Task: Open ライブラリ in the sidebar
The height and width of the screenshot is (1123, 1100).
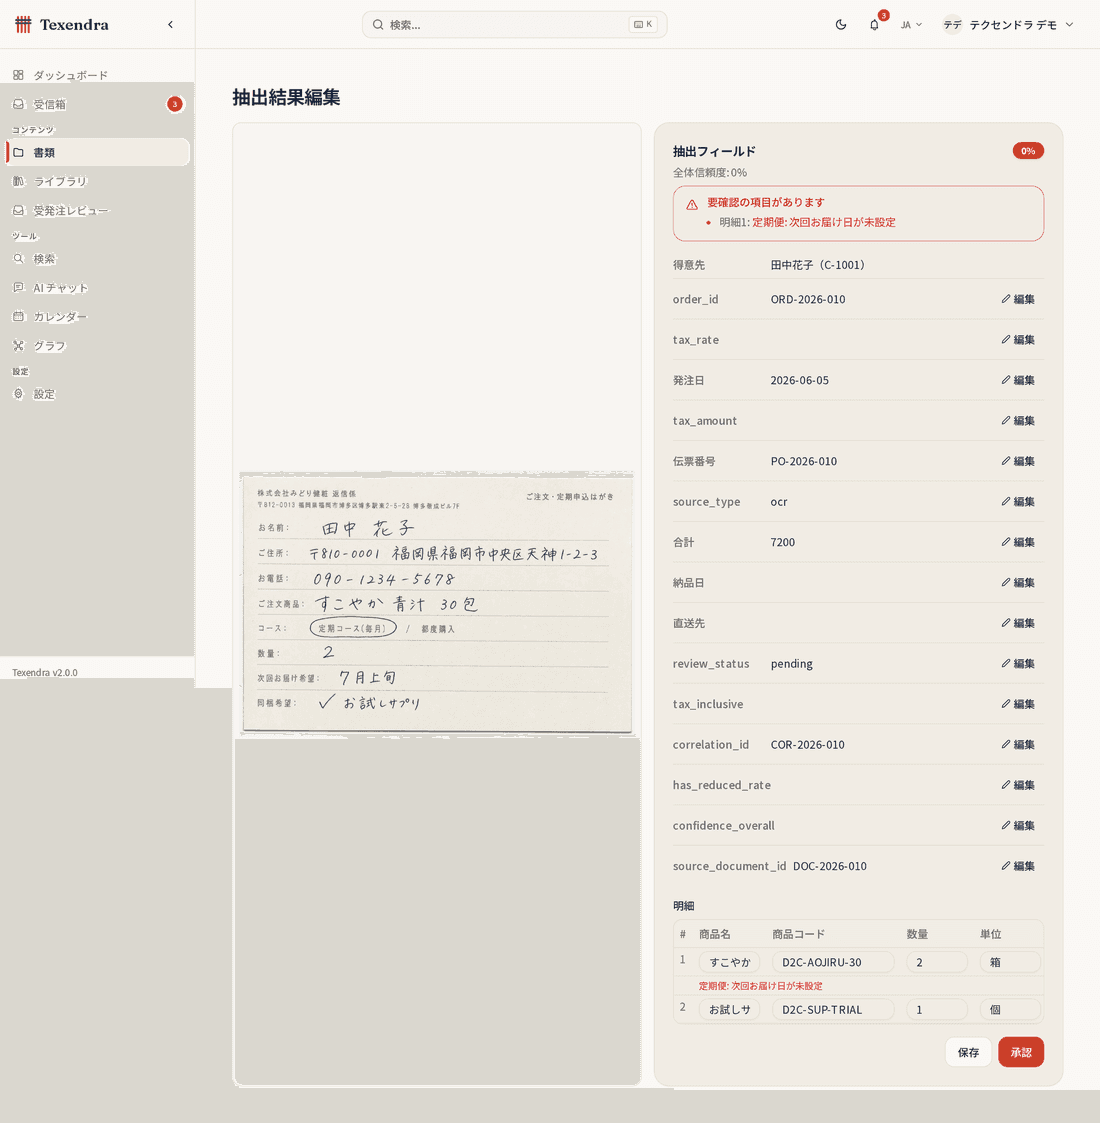Action: coord(97,181)
